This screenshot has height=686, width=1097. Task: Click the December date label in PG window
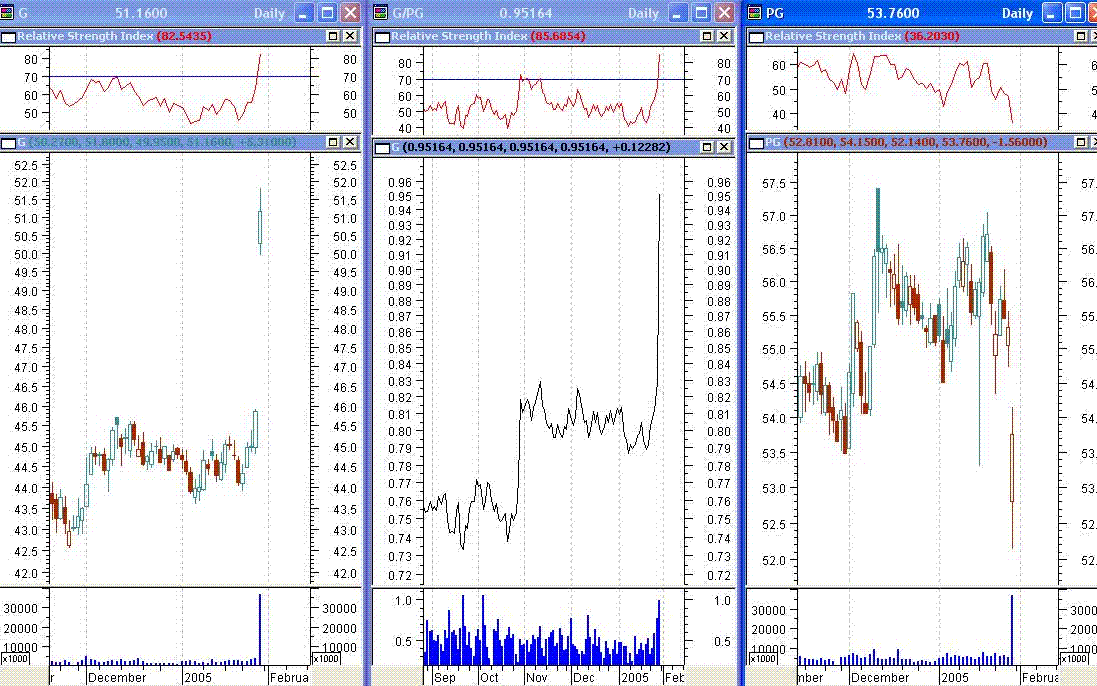pyautogui.click(x=880, y=678)
